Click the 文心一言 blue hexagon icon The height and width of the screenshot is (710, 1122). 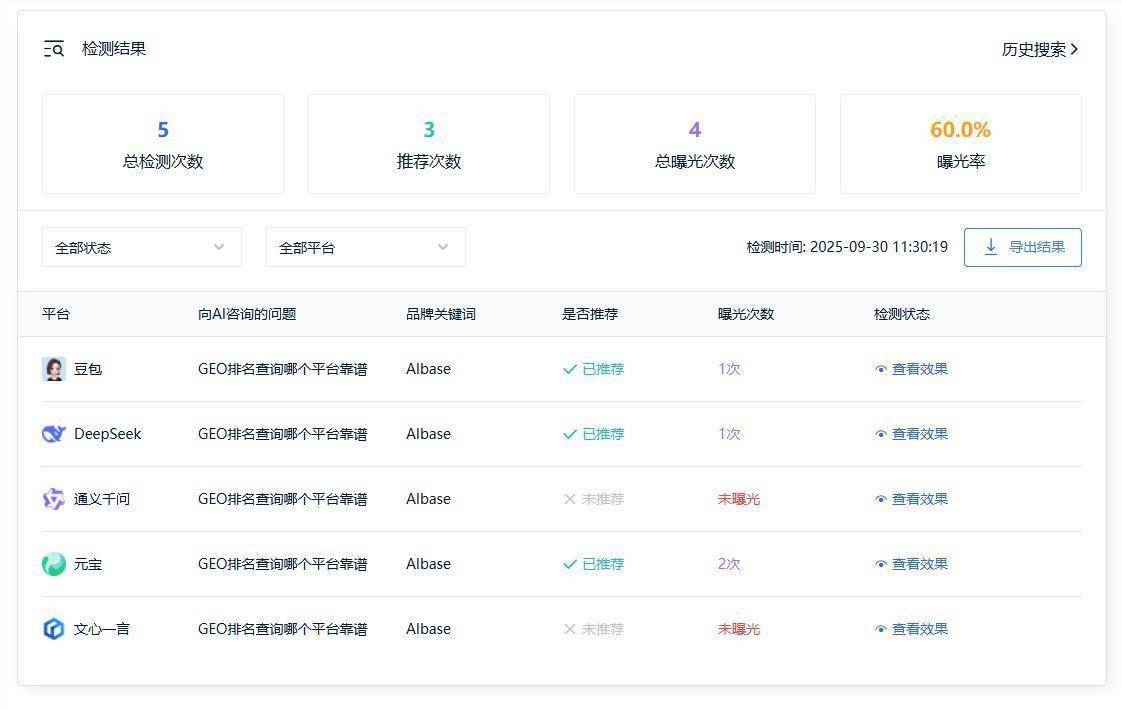click(x=54, y=629)
